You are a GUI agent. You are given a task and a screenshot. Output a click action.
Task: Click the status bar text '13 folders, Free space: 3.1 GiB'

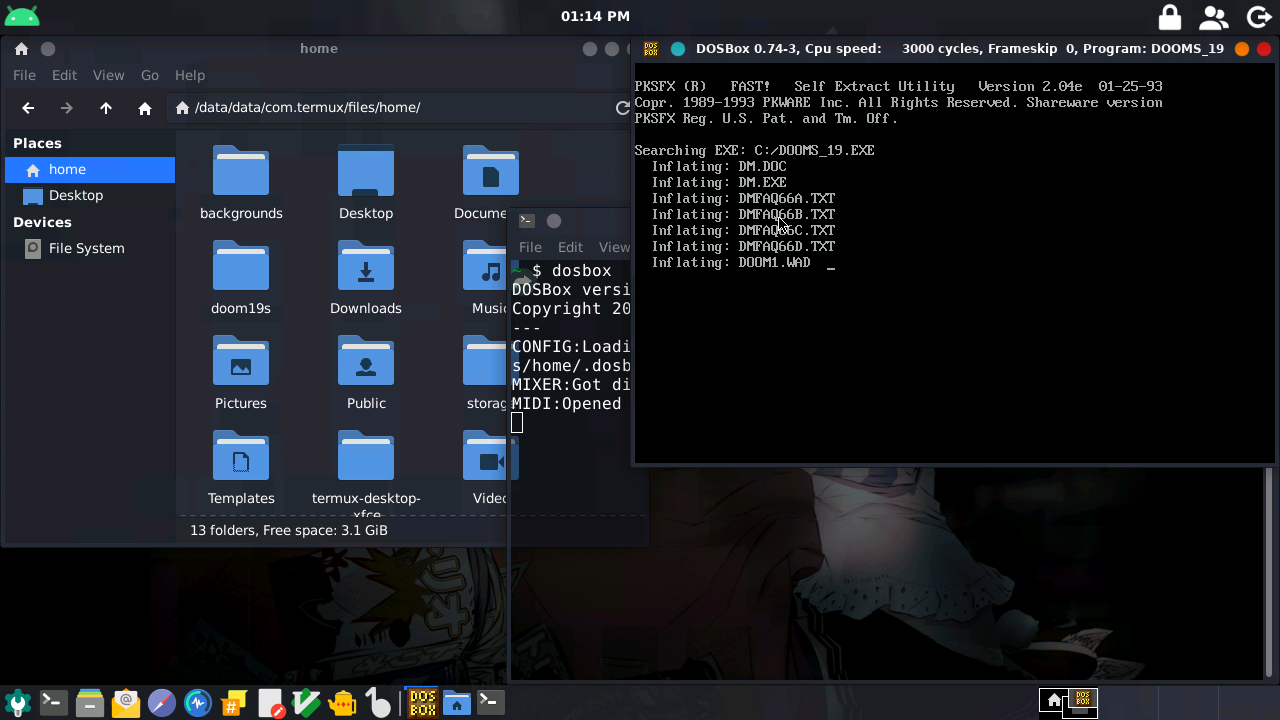point(289,530)
